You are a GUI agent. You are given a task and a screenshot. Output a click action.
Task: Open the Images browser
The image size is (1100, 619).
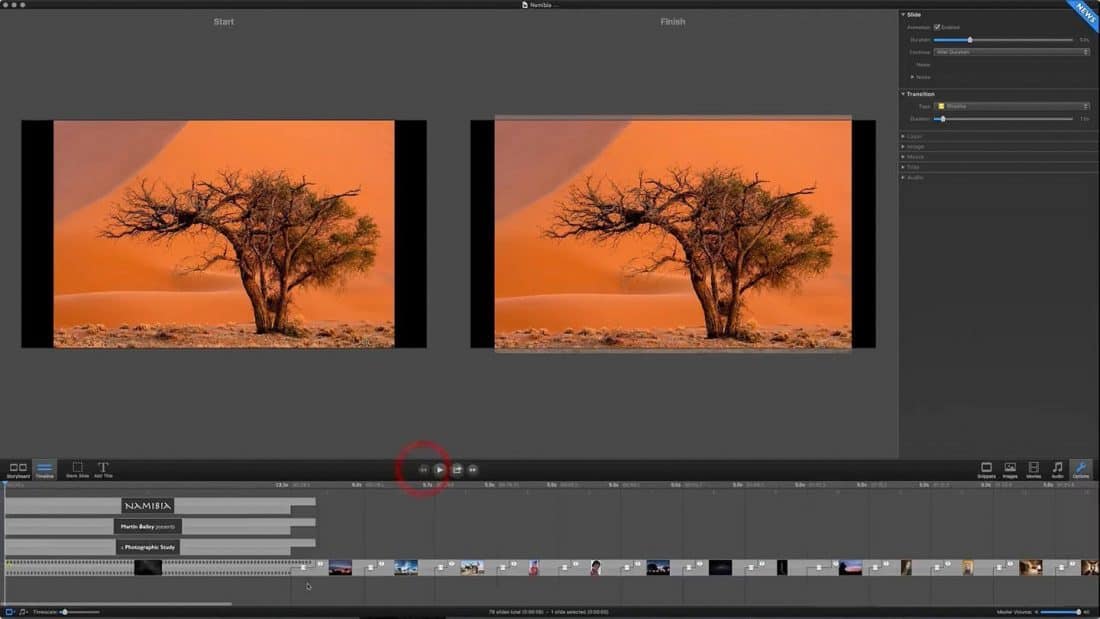pyautogui.click(x=1010, y=468)
